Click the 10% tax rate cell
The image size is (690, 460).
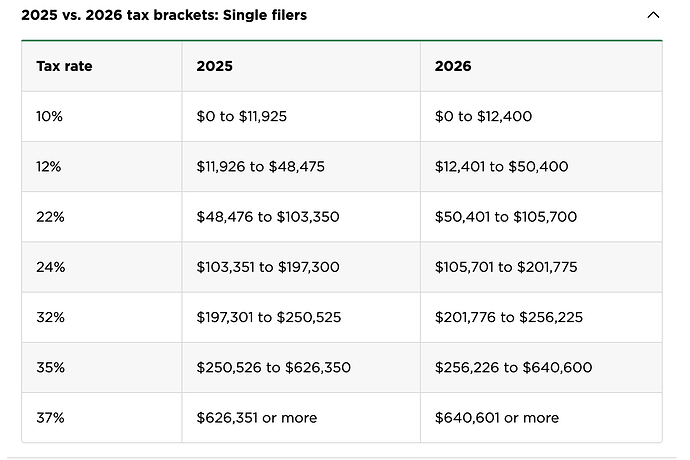point(49,117)
